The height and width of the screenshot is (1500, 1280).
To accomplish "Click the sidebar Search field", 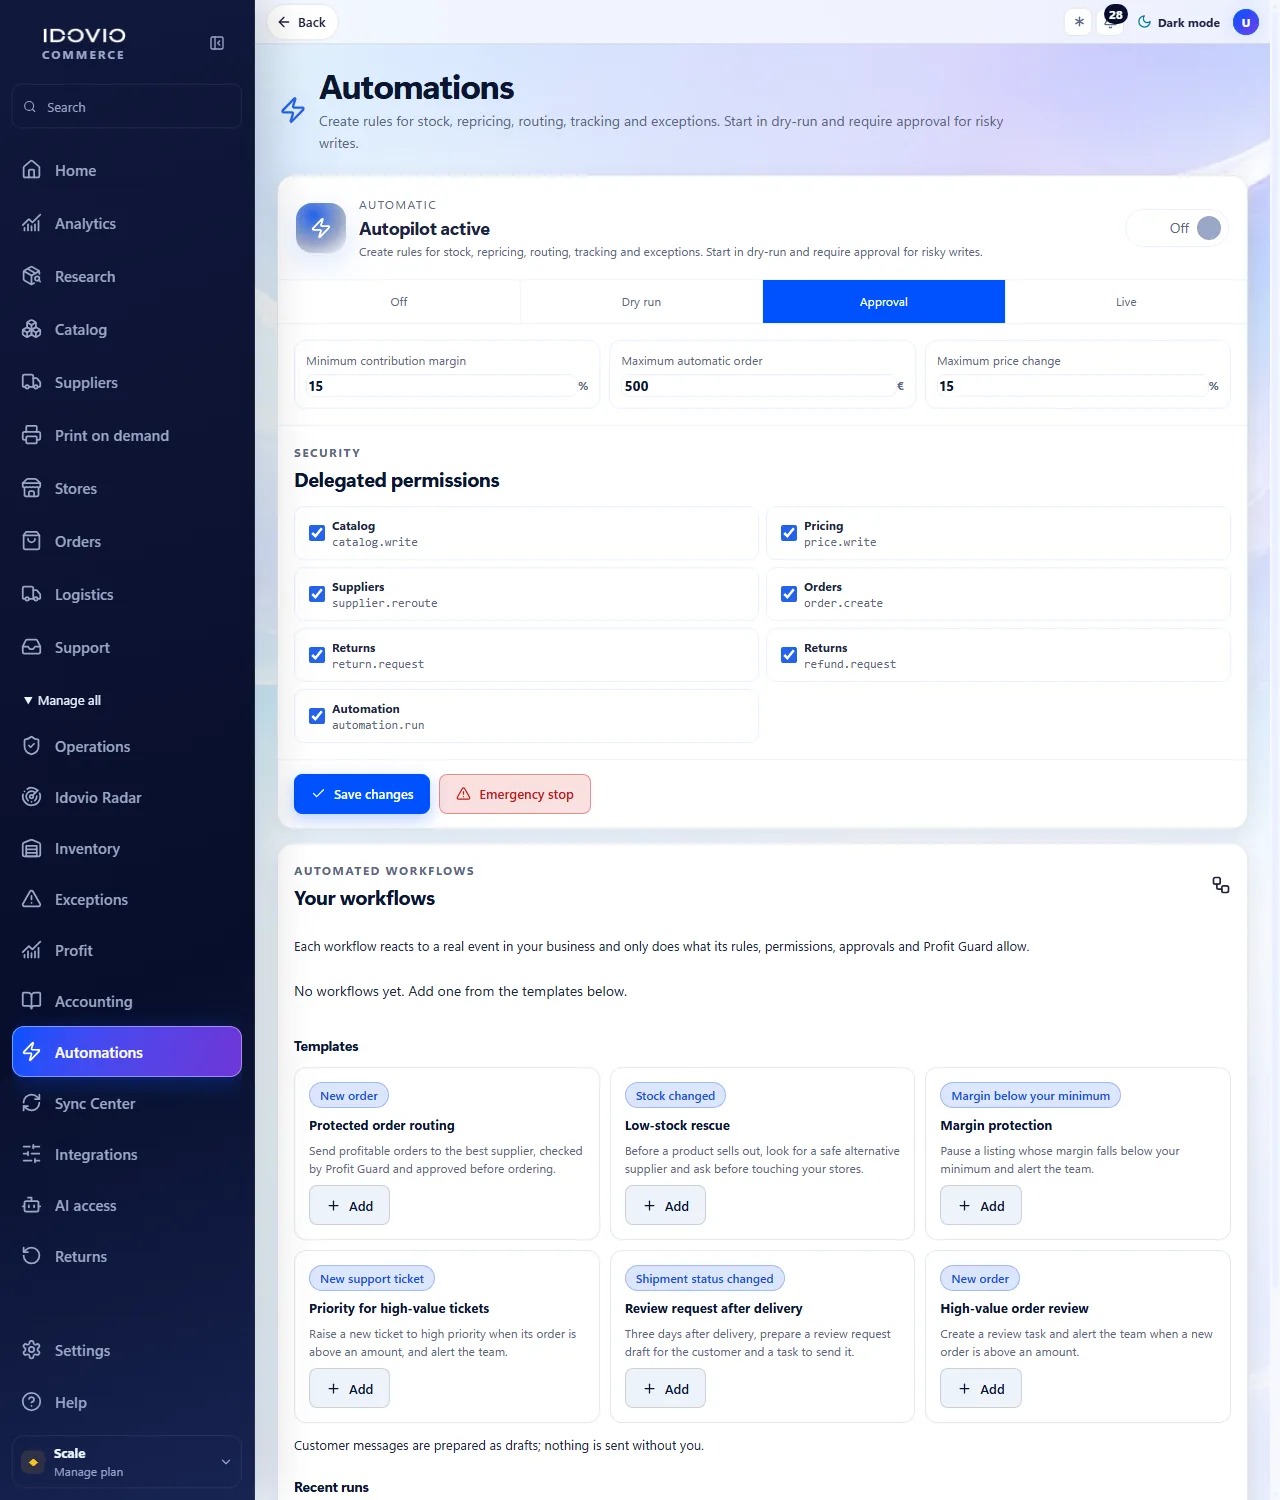I will [127, 106].
